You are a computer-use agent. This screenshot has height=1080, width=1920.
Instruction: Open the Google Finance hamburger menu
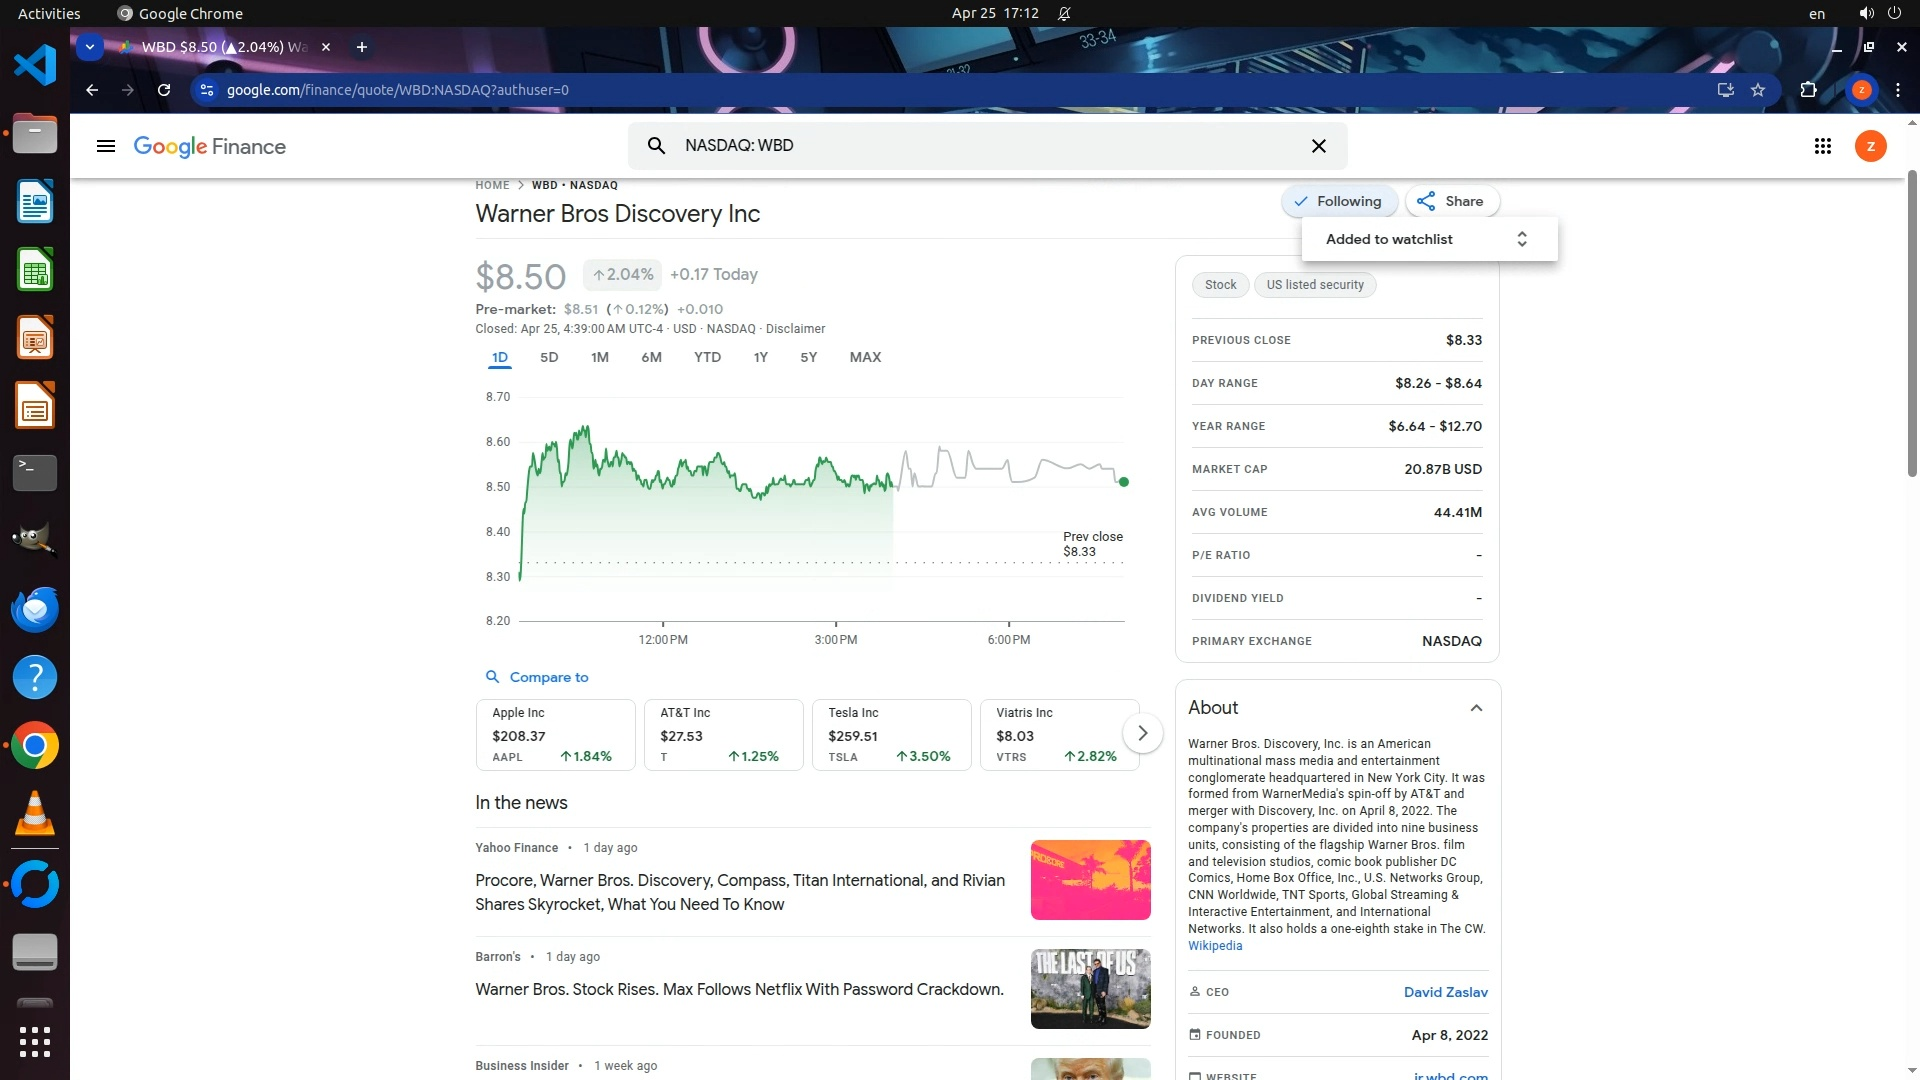point(105,147)
